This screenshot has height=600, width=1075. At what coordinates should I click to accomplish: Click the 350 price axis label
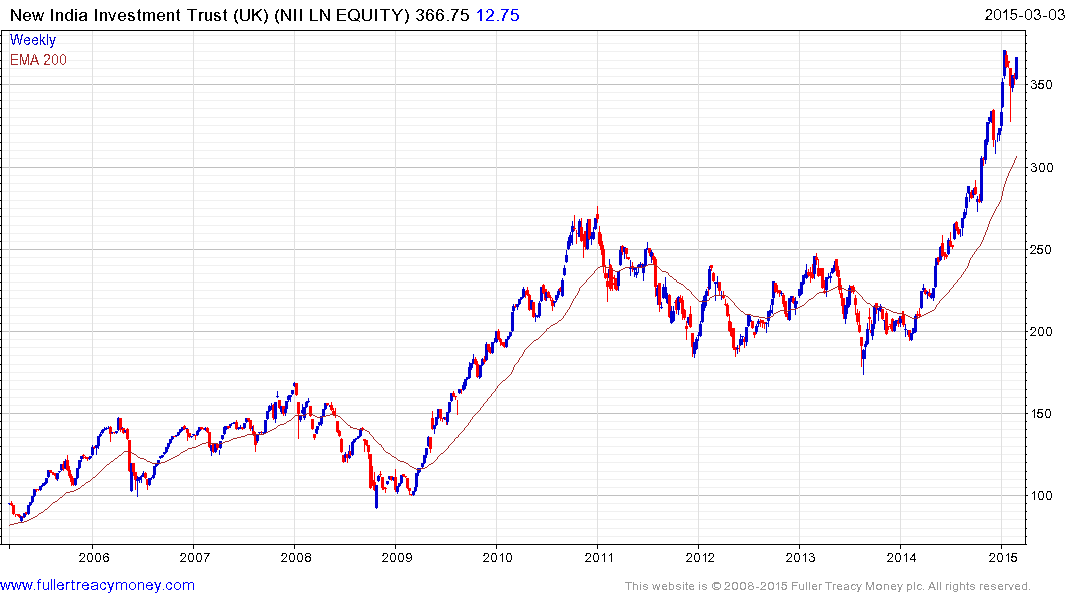click(x=1041, y=85)
